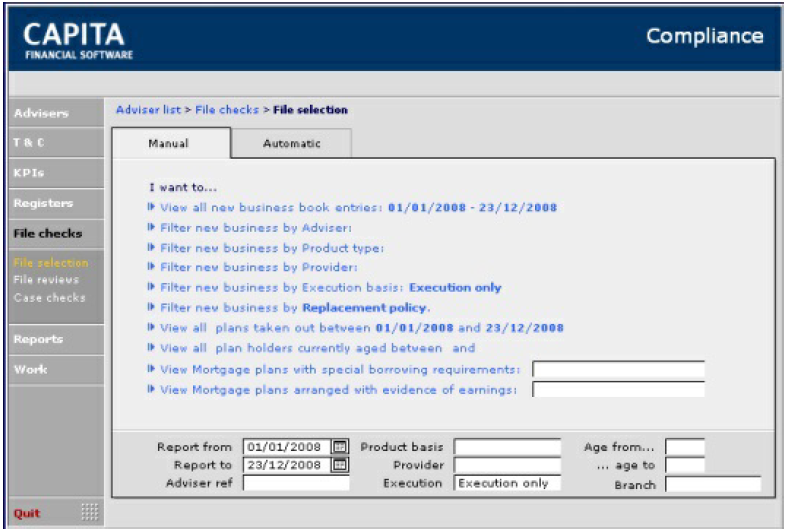This screenshot has height=532, width=787.
Task: Click the Provider input field
Action: [x=507, y=465]
